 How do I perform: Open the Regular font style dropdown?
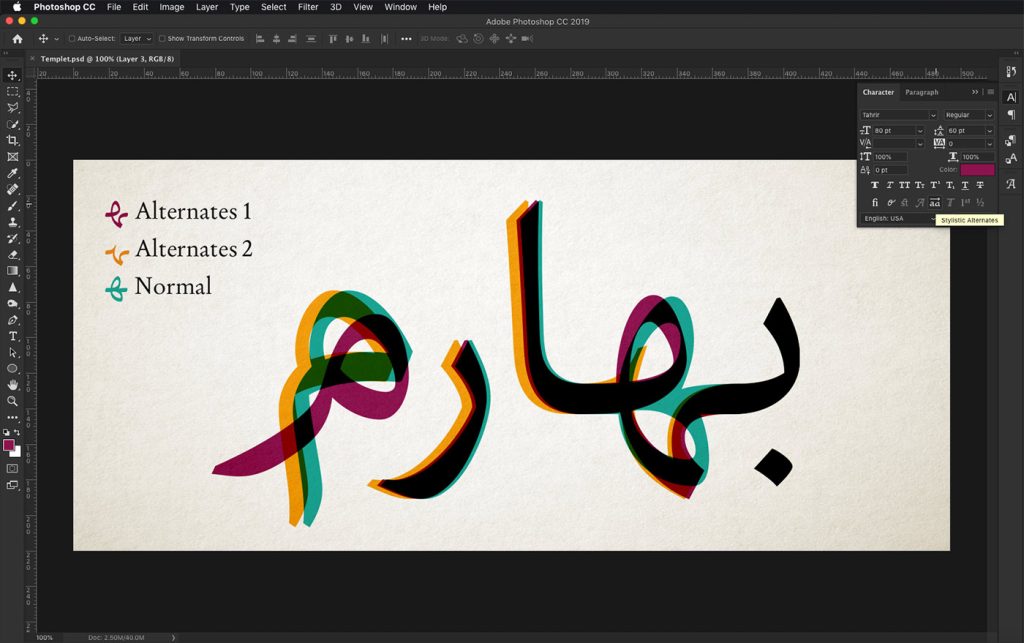[968, 115]
